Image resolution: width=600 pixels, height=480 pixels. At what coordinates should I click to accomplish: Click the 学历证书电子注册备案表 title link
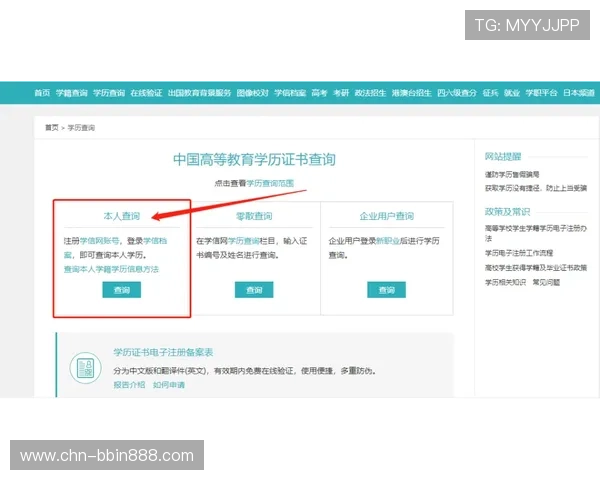coord(163,353)
